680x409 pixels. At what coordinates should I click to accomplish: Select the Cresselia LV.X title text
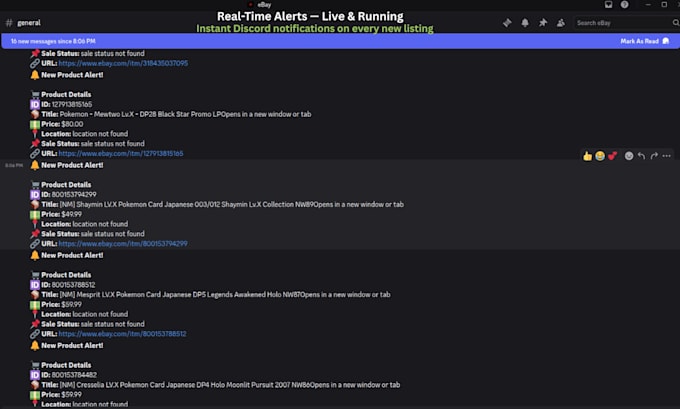point(221,385)
